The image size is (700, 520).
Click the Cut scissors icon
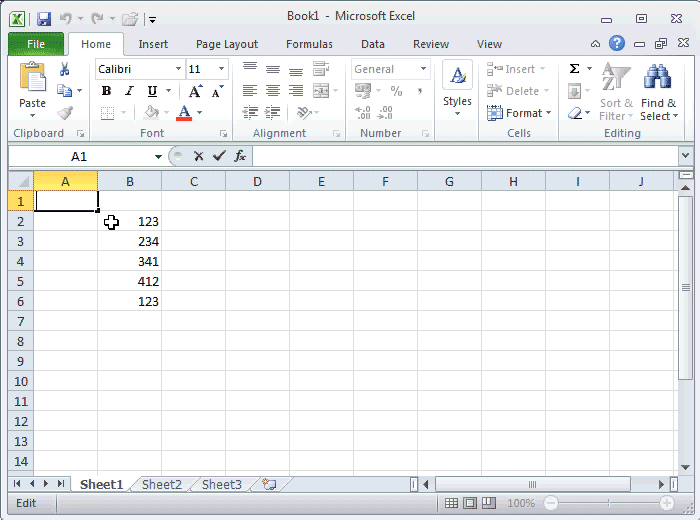click(x=65, y=70)
